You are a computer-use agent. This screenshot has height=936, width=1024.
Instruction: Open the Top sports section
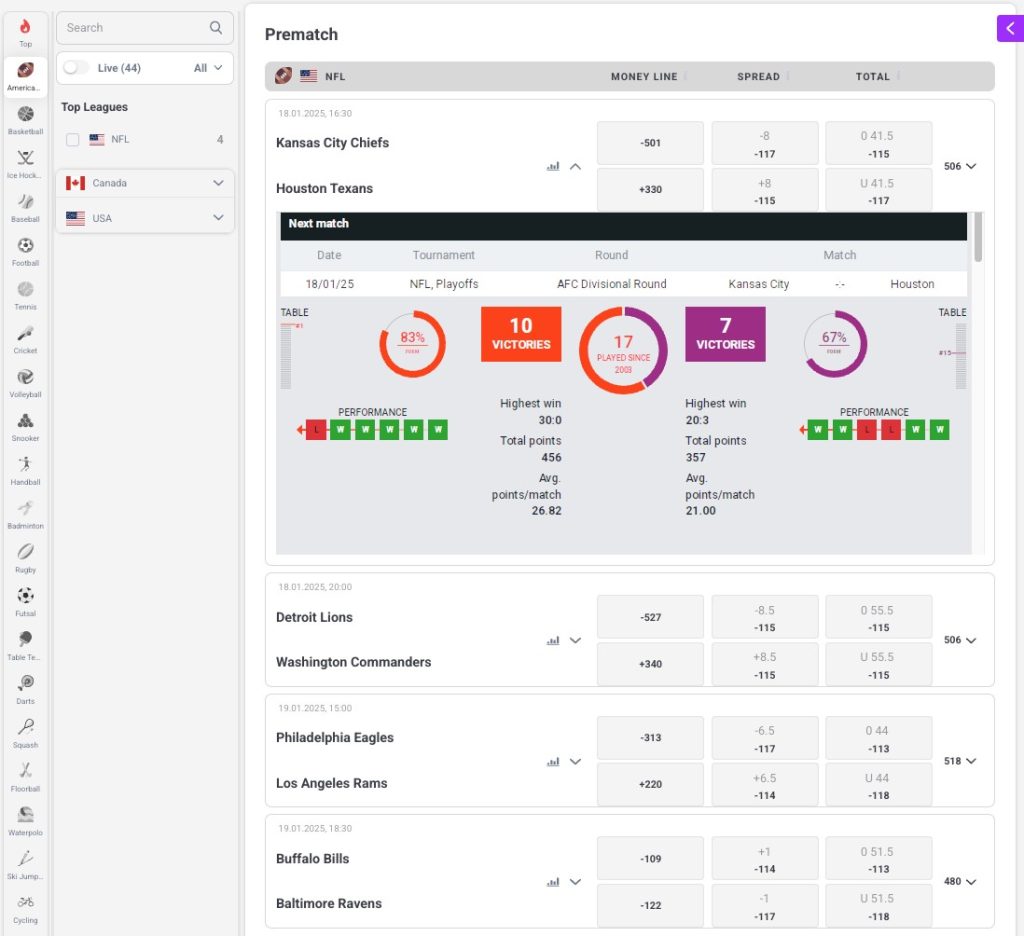click(x=25, y=33)
